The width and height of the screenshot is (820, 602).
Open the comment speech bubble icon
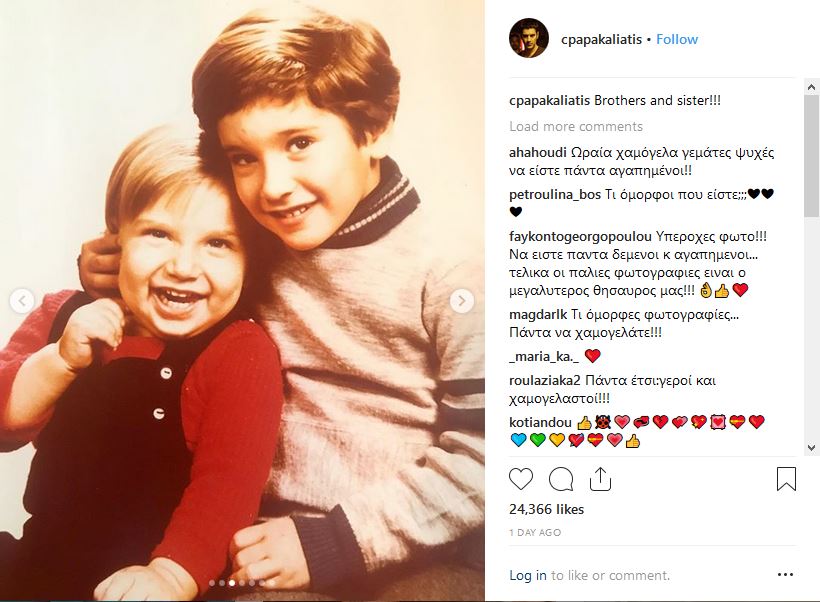point(561,479)
